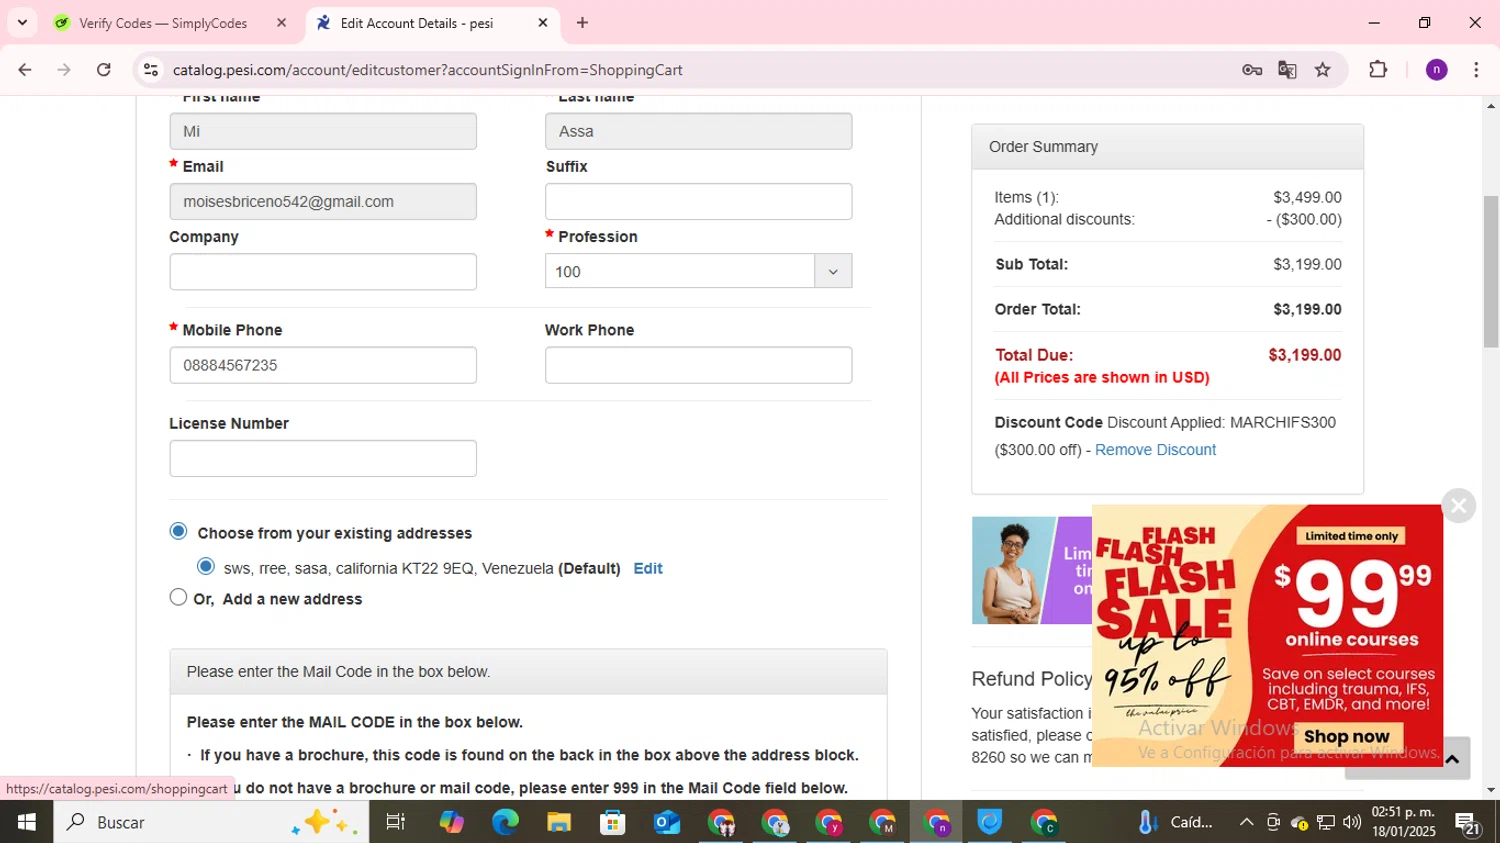Image resolution: width=1500 pixels, height=843 pixels.
Task: Click the password manager key icon
Action: 1251,70
